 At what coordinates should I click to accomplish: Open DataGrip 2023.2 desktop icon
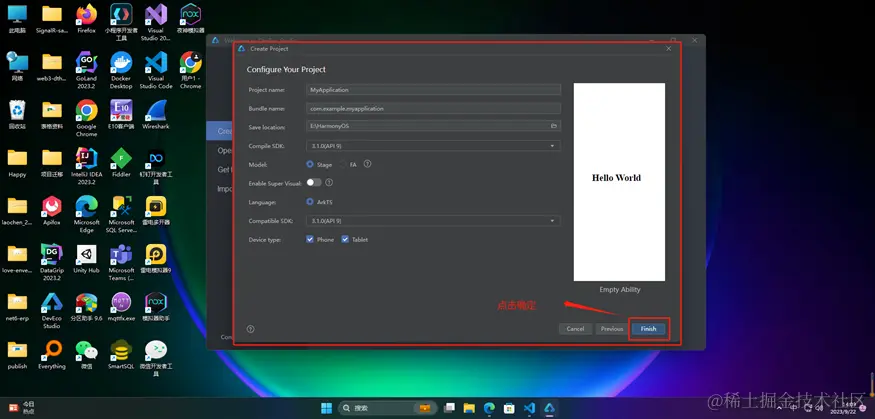(52, 262)
